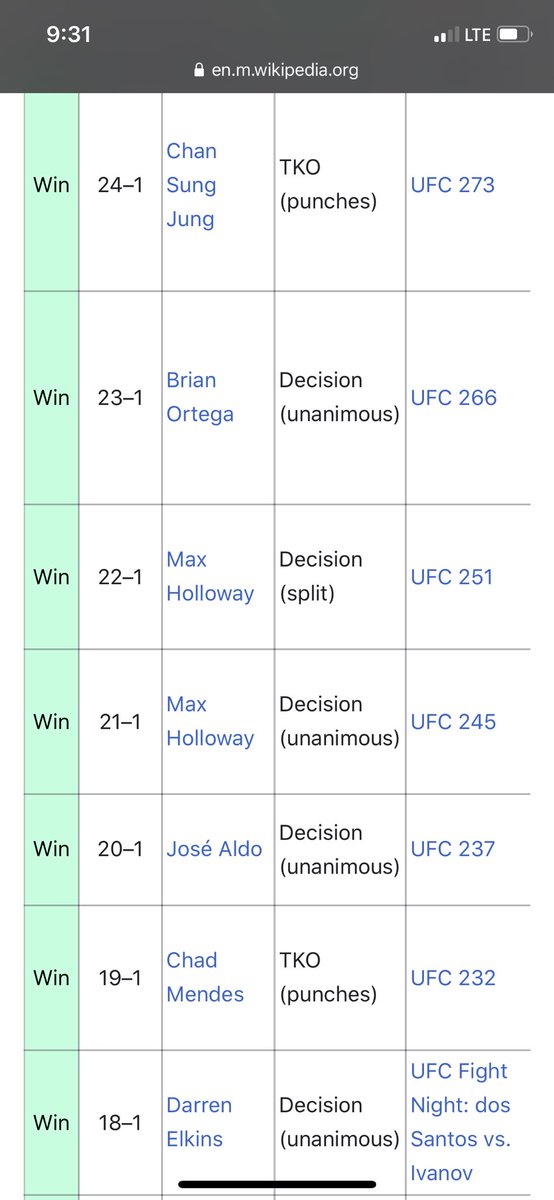Tap the home indicator bar at bottom
The height and width of the screenshot is (1200, 554).
pyautogui.click(x=277, y=1185)
